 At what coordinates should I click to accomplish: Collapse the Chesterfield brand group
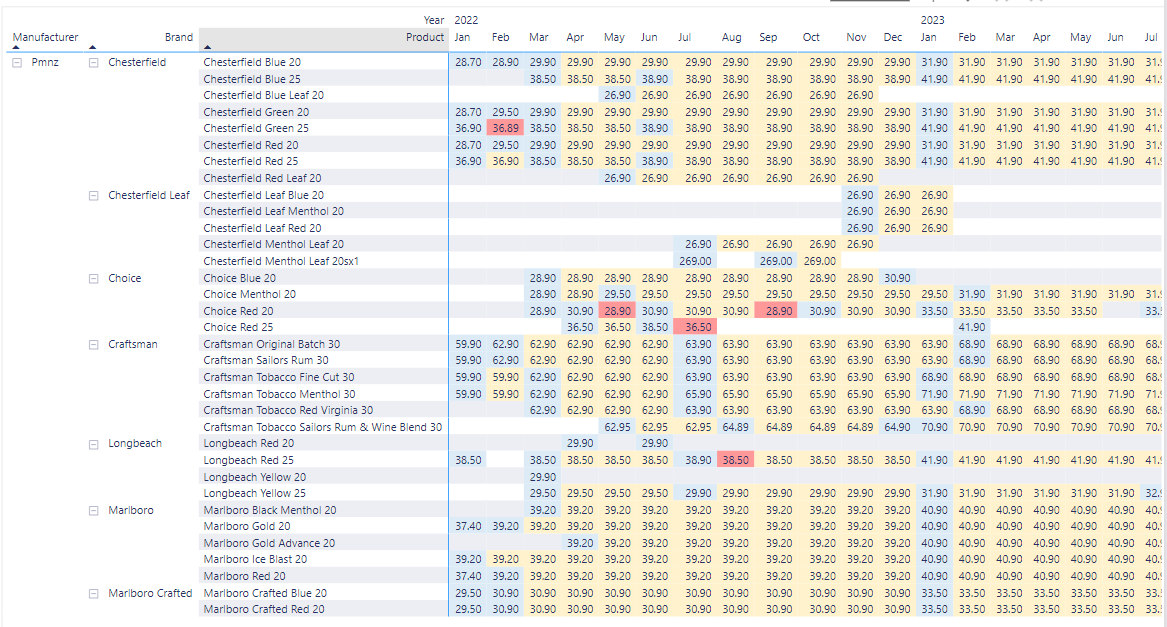pos(94,63)
